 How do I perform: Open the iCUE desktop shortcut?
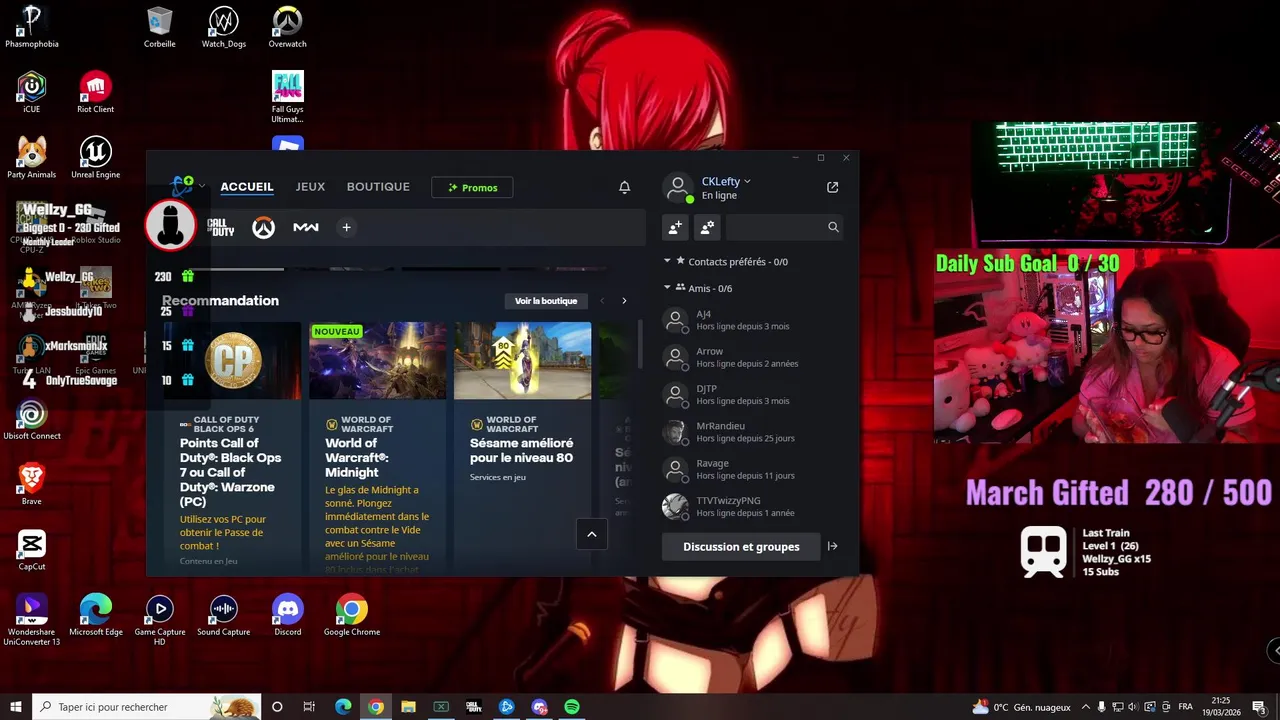[x=32, y=92]
